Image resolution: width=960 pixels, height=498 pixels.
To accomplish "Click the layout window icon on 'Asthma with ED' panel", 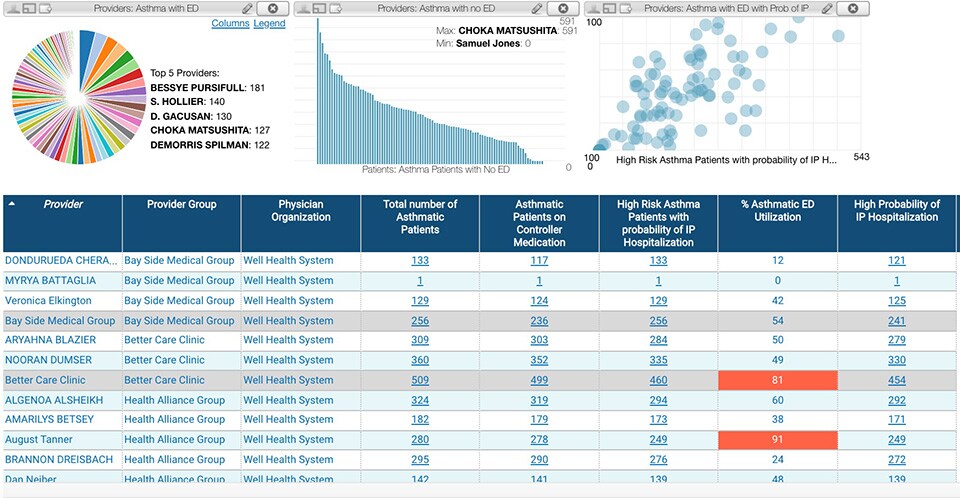I will click(30, 8).
